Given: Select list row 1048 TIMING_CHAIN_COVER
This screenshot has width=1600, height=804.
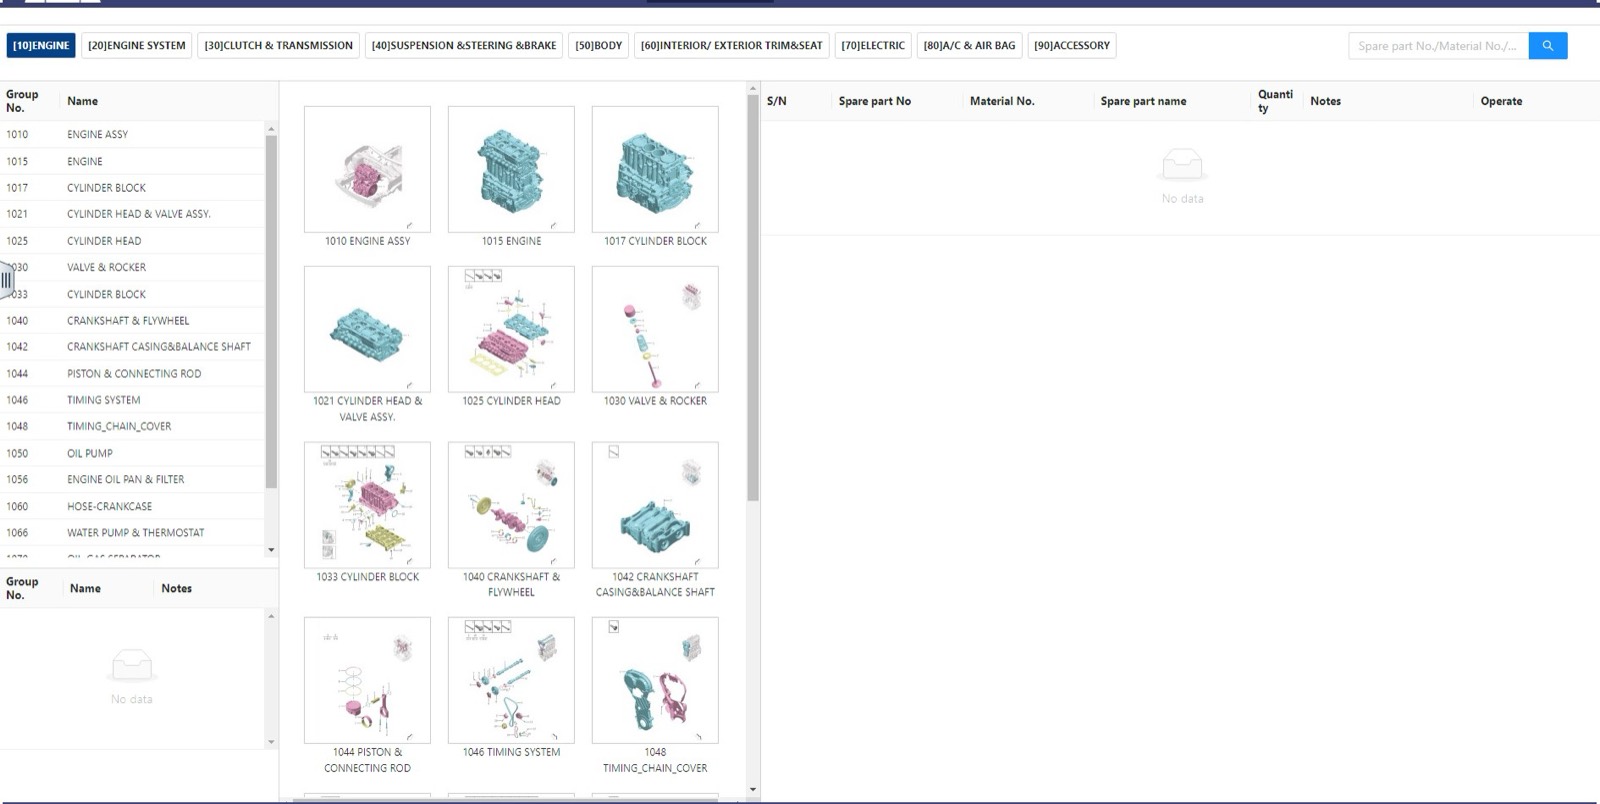Looking at the screenshot, I should (132, 426).
